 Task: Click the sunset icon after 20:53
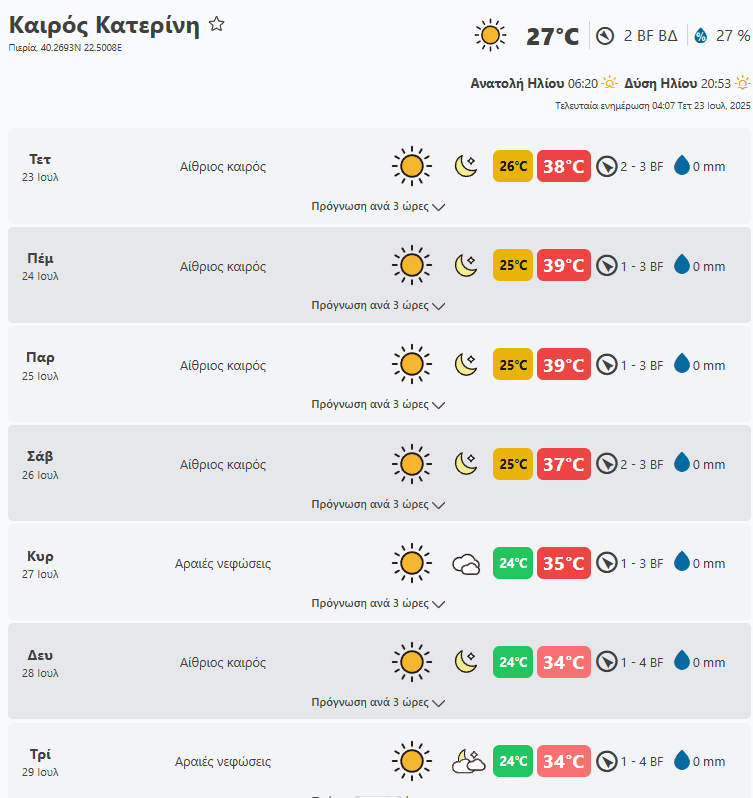coord(742,83)
